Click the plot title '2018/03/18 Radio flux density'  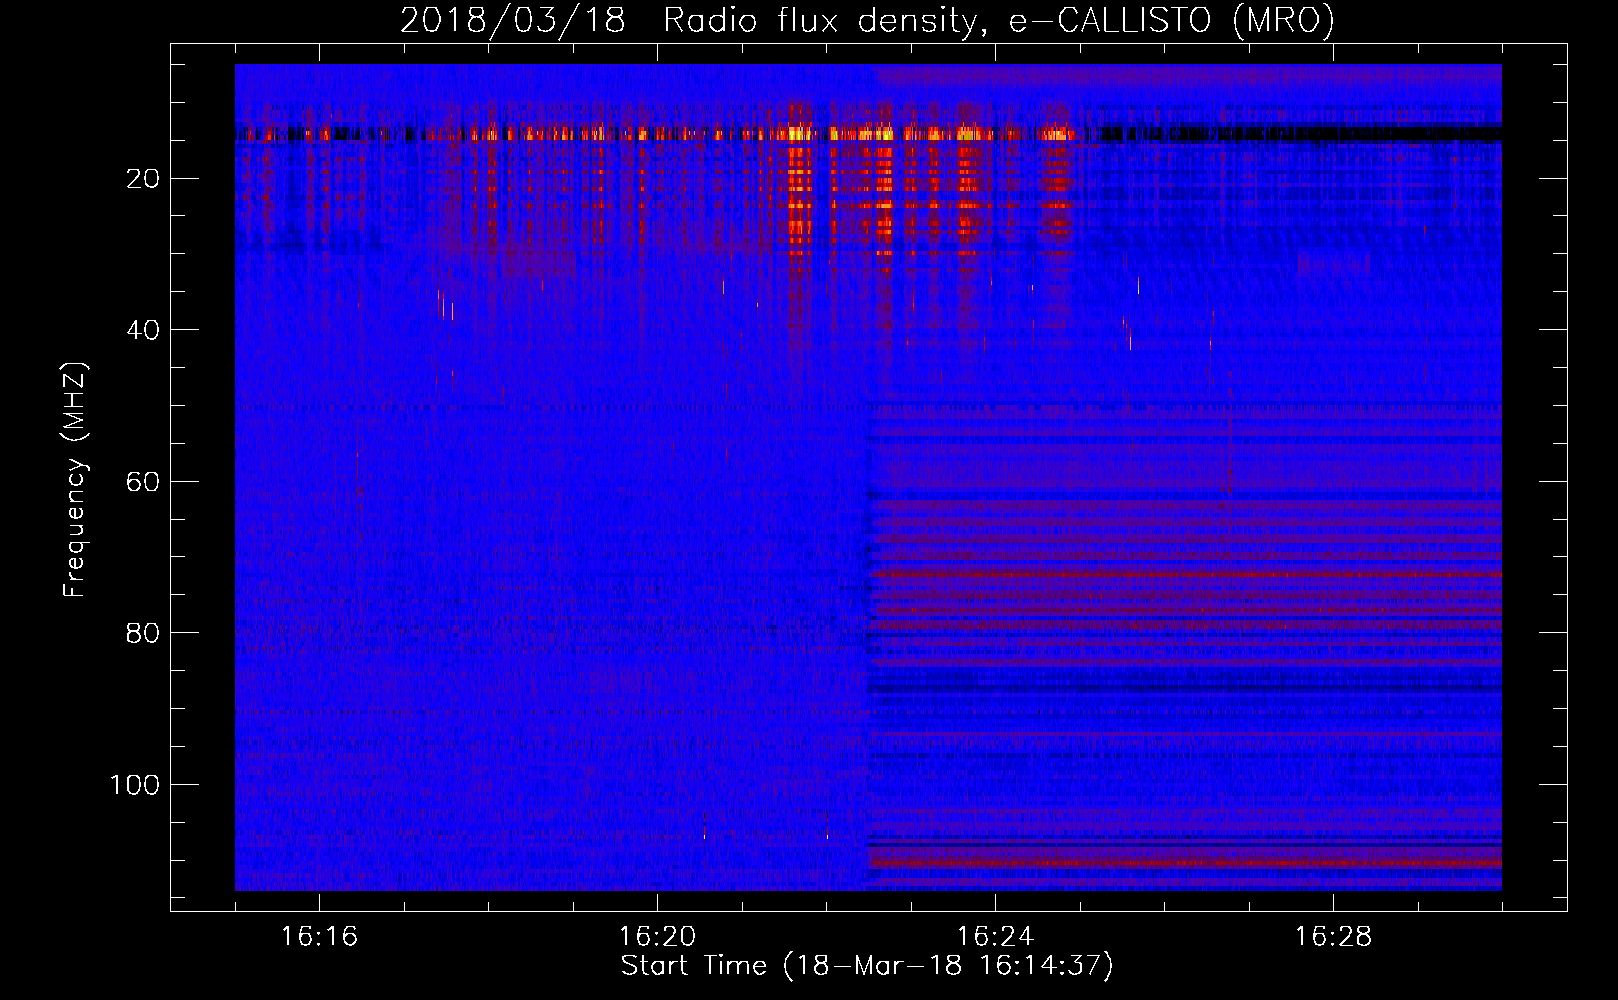click(x=868, y=20)
